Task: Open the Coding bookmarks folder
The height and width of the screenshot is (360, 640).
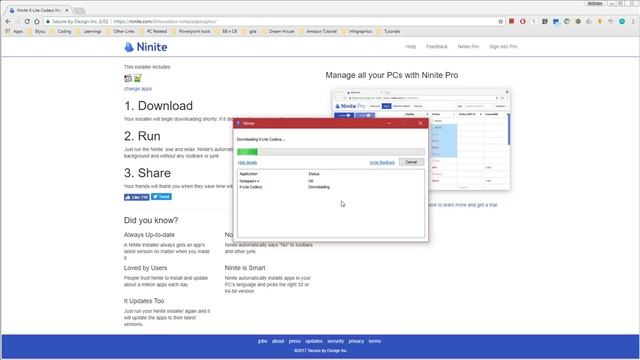Action: pos(60,31)
